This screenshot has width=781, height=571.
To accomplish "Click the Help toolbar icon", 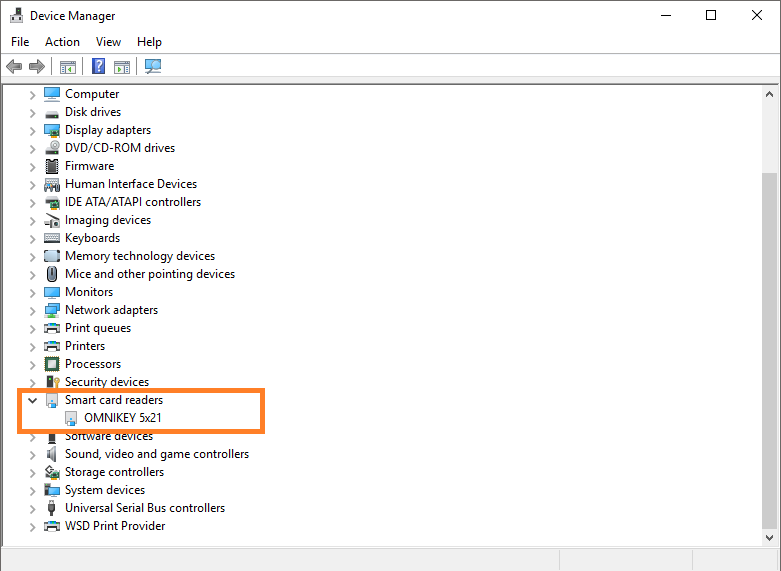I will point(99,67).
